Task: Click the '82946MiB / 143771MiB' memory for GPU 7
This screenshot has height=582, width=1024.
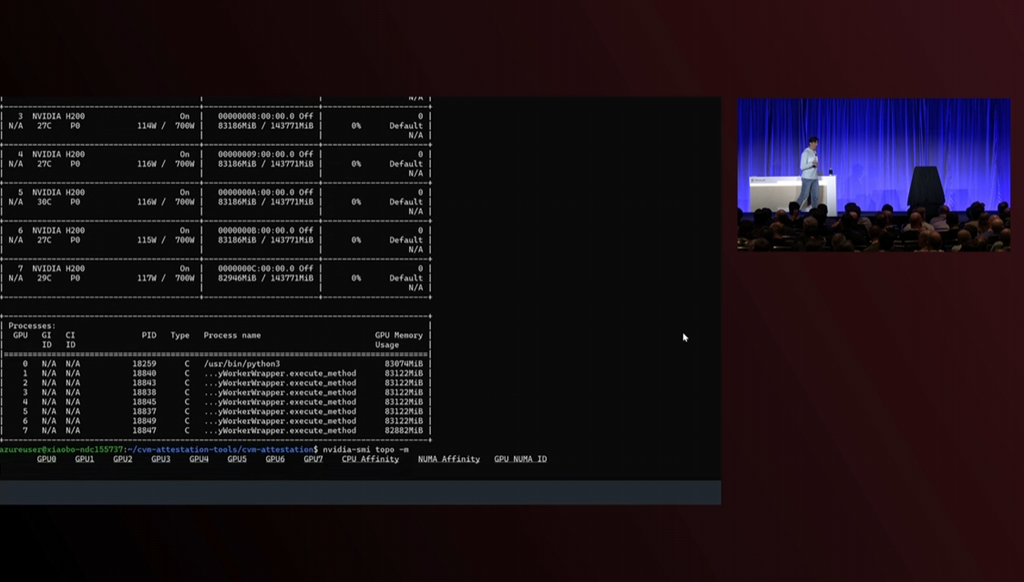Action: tap(265, 278)
